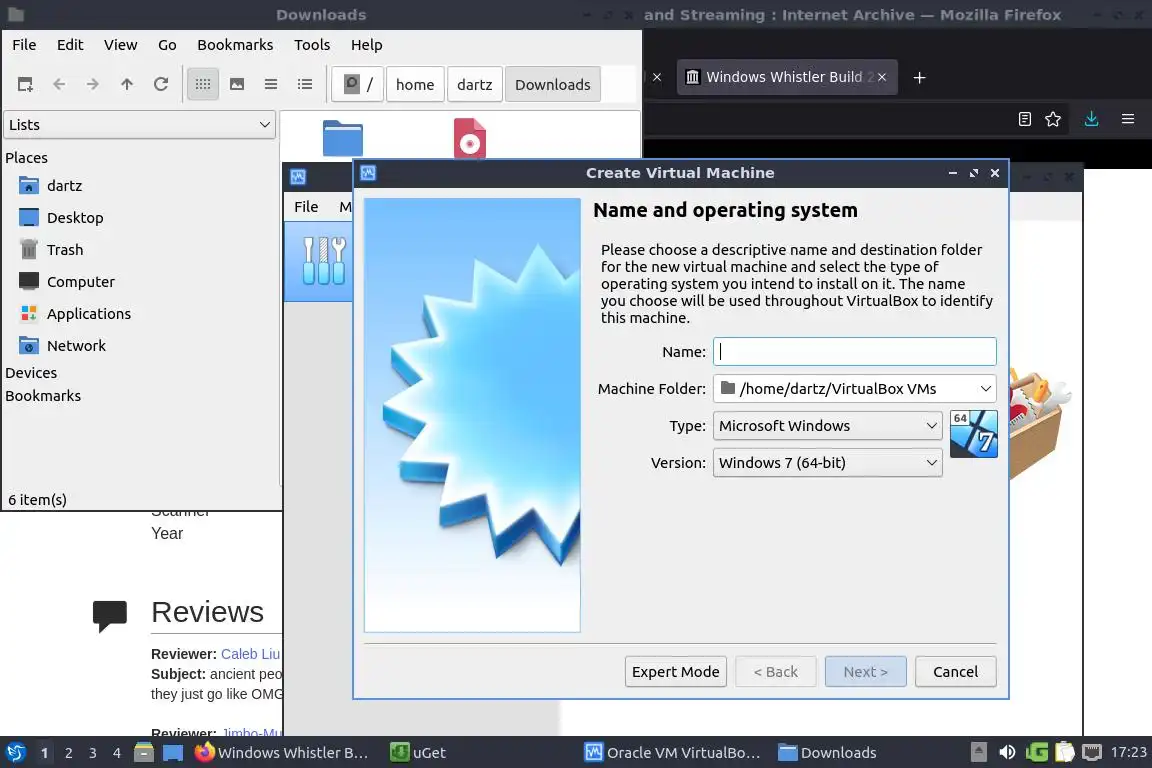Click the Name input field
The image size is (1152, 768).
(854, 352)
